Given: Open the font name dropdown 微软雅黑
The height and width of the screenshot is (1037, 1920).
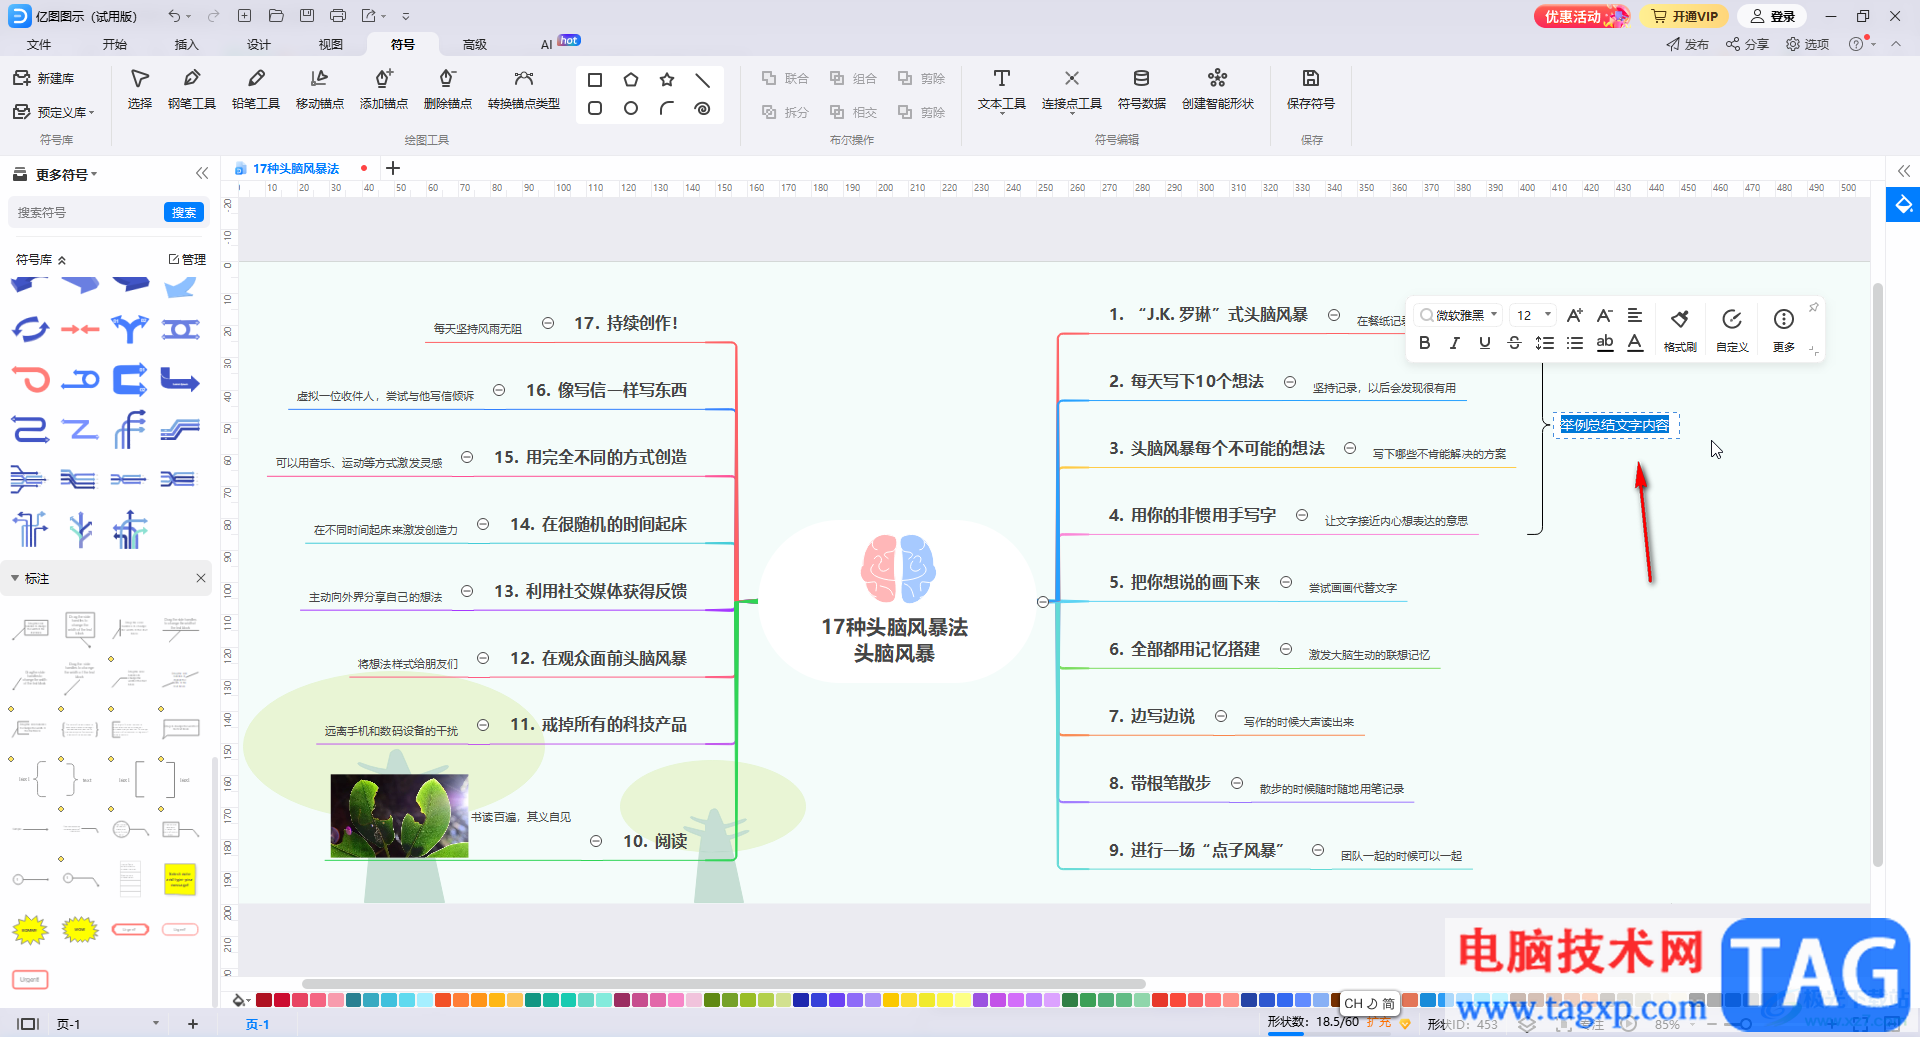Looking at the screenshot, I should pyautogui.click(x=1460, y=315).
